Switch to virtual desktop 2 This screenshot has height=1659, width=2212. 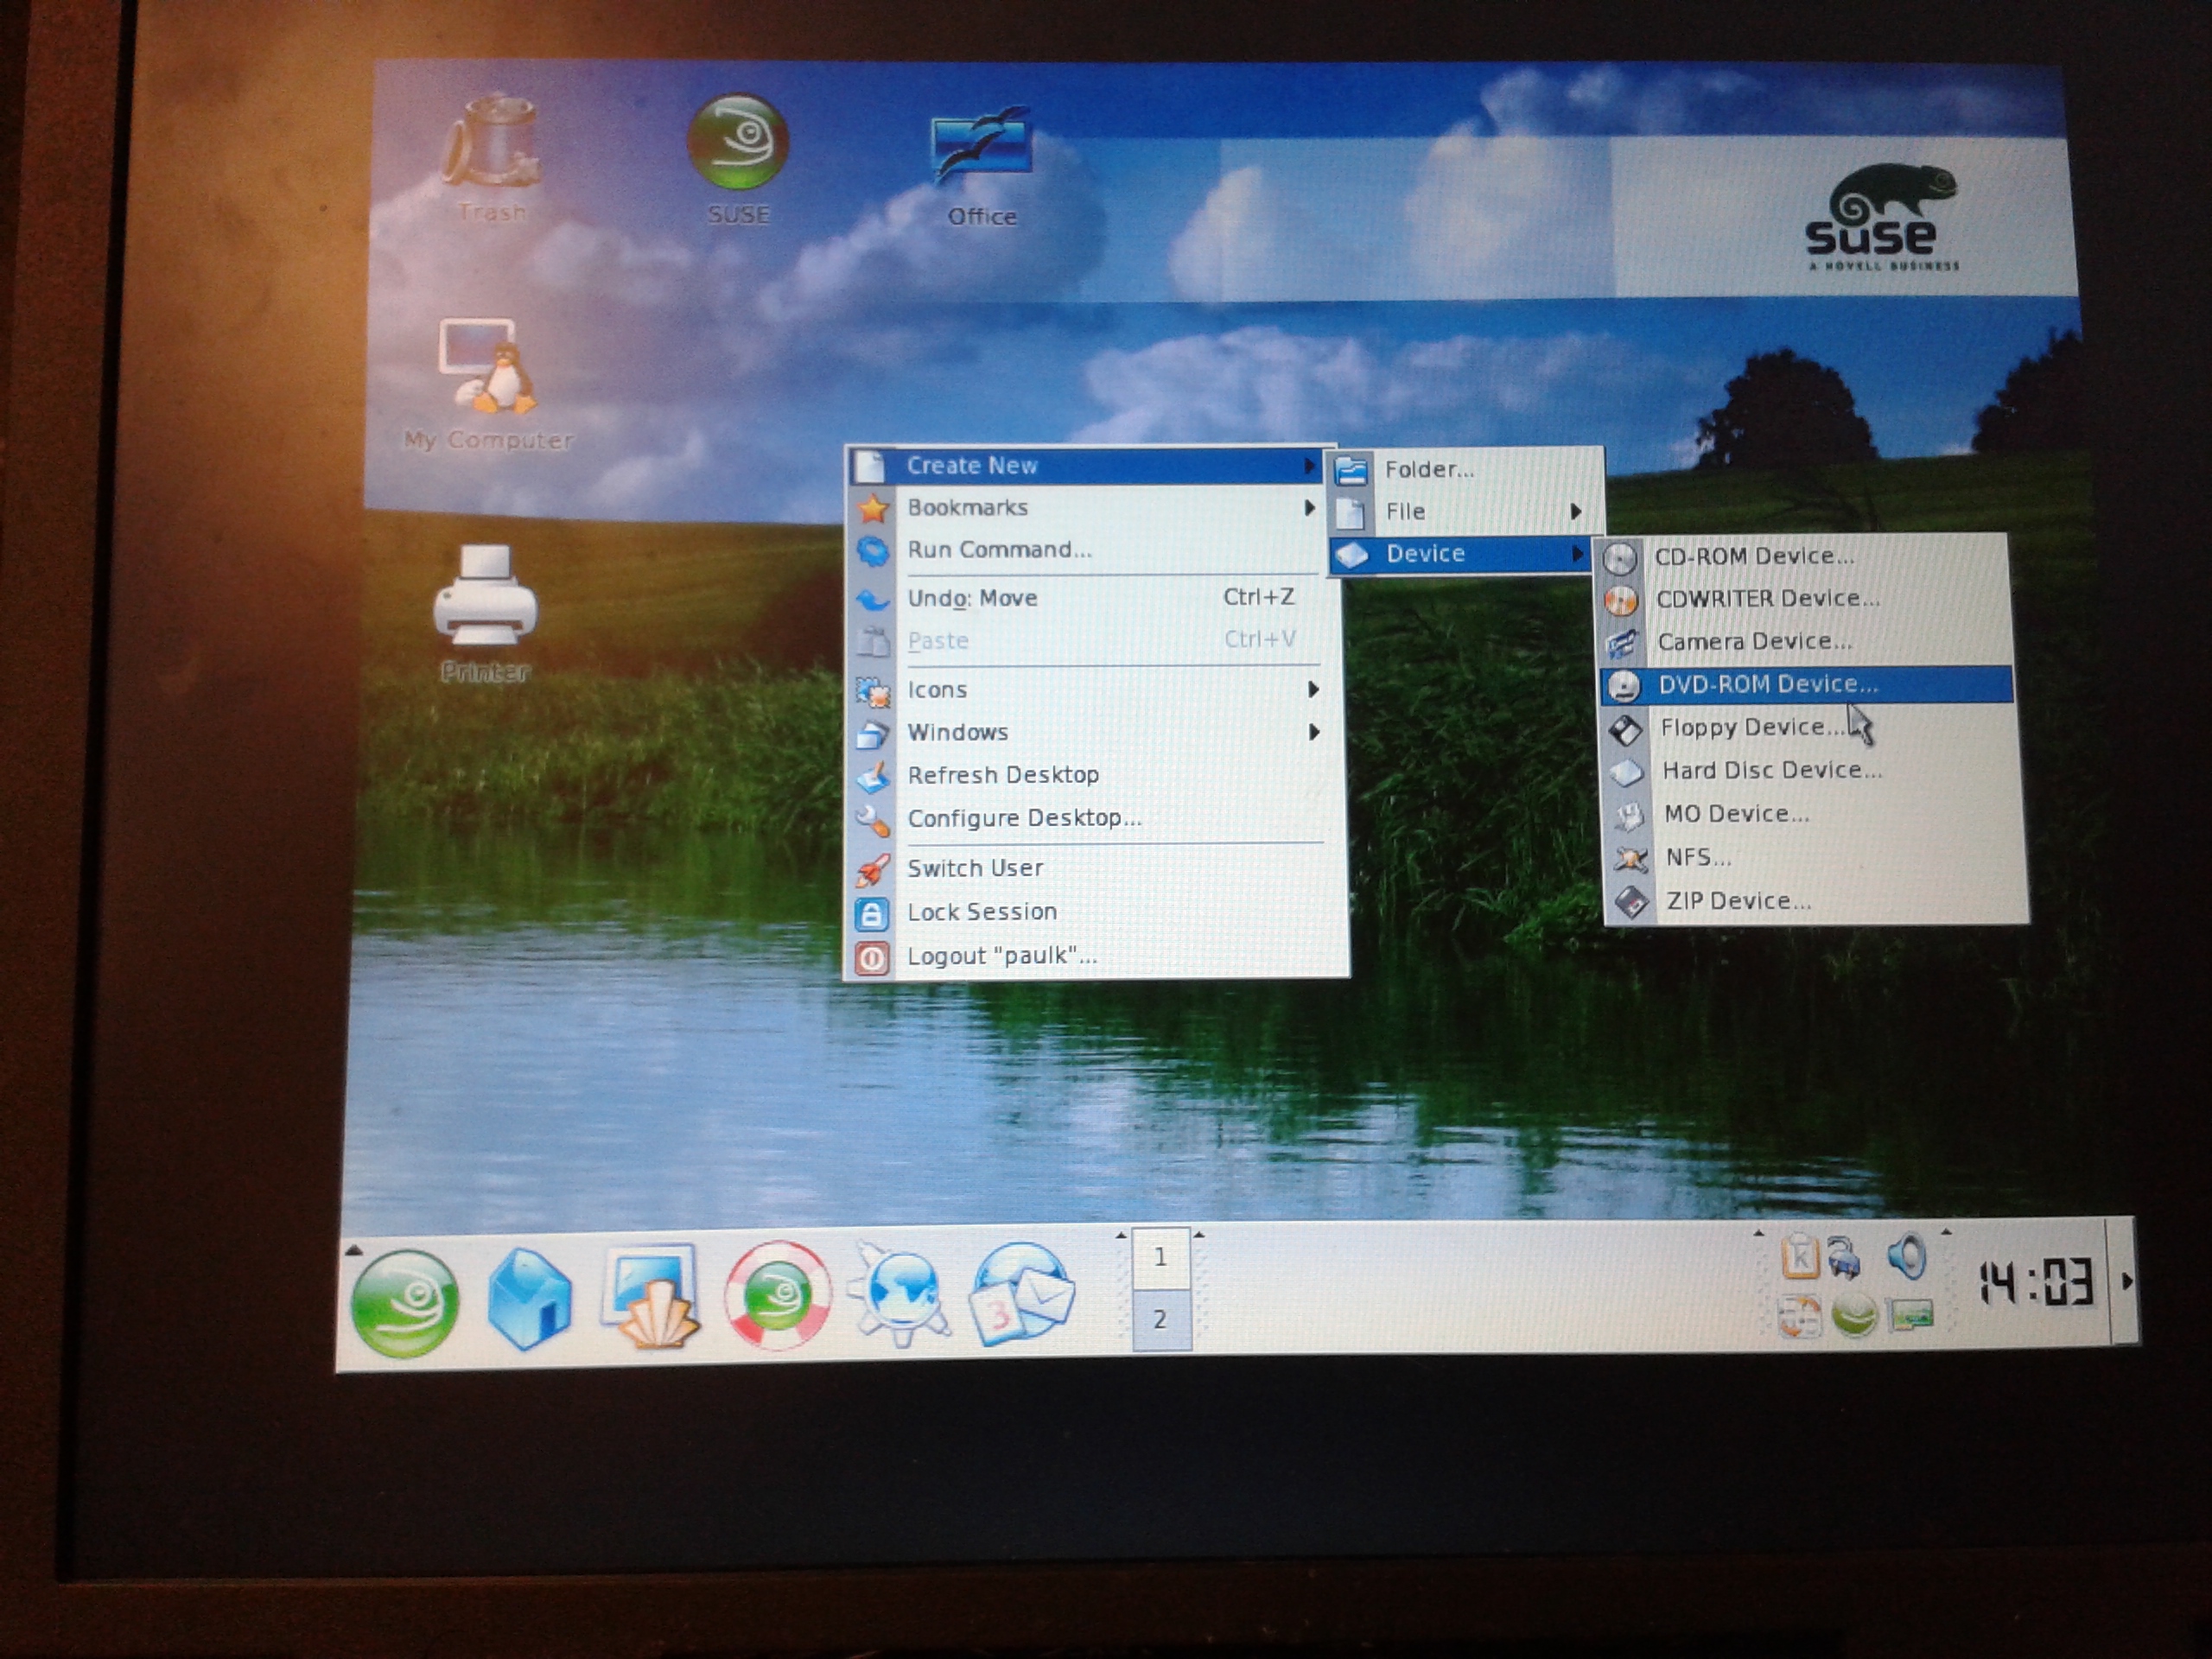pos(1160,1319)
